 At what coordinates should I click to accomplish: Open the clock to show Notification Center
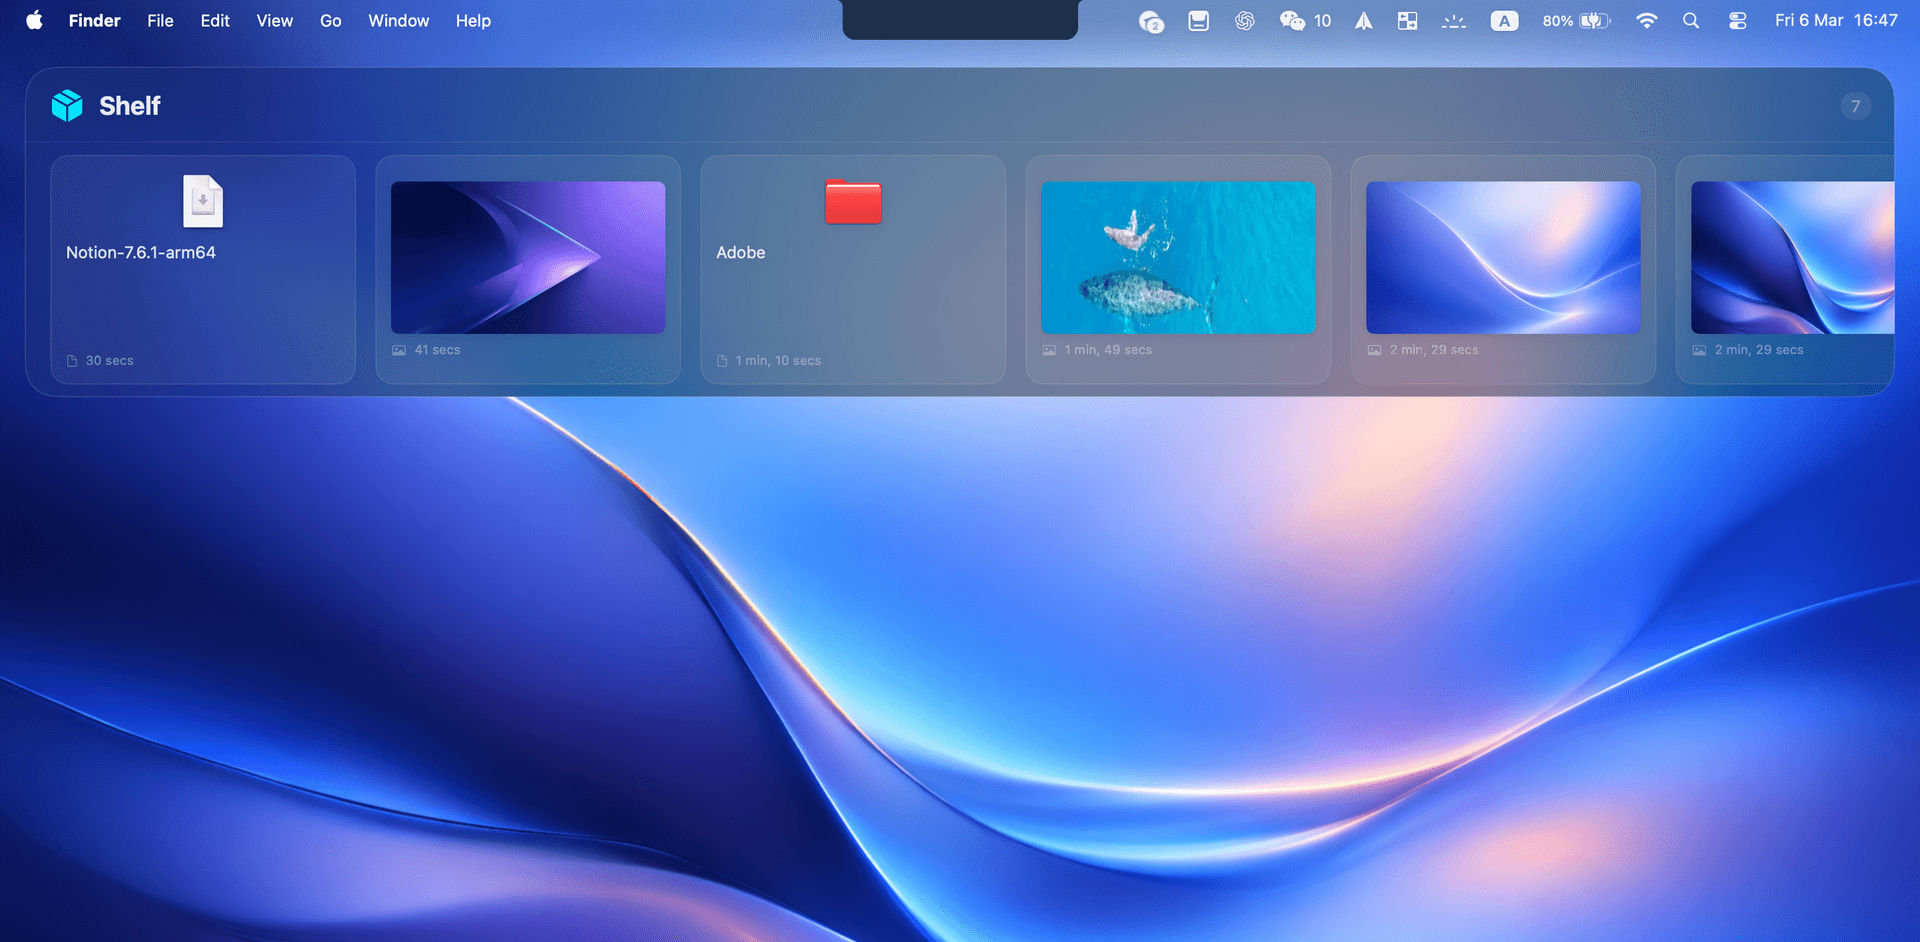click(x=1836, y=20)
